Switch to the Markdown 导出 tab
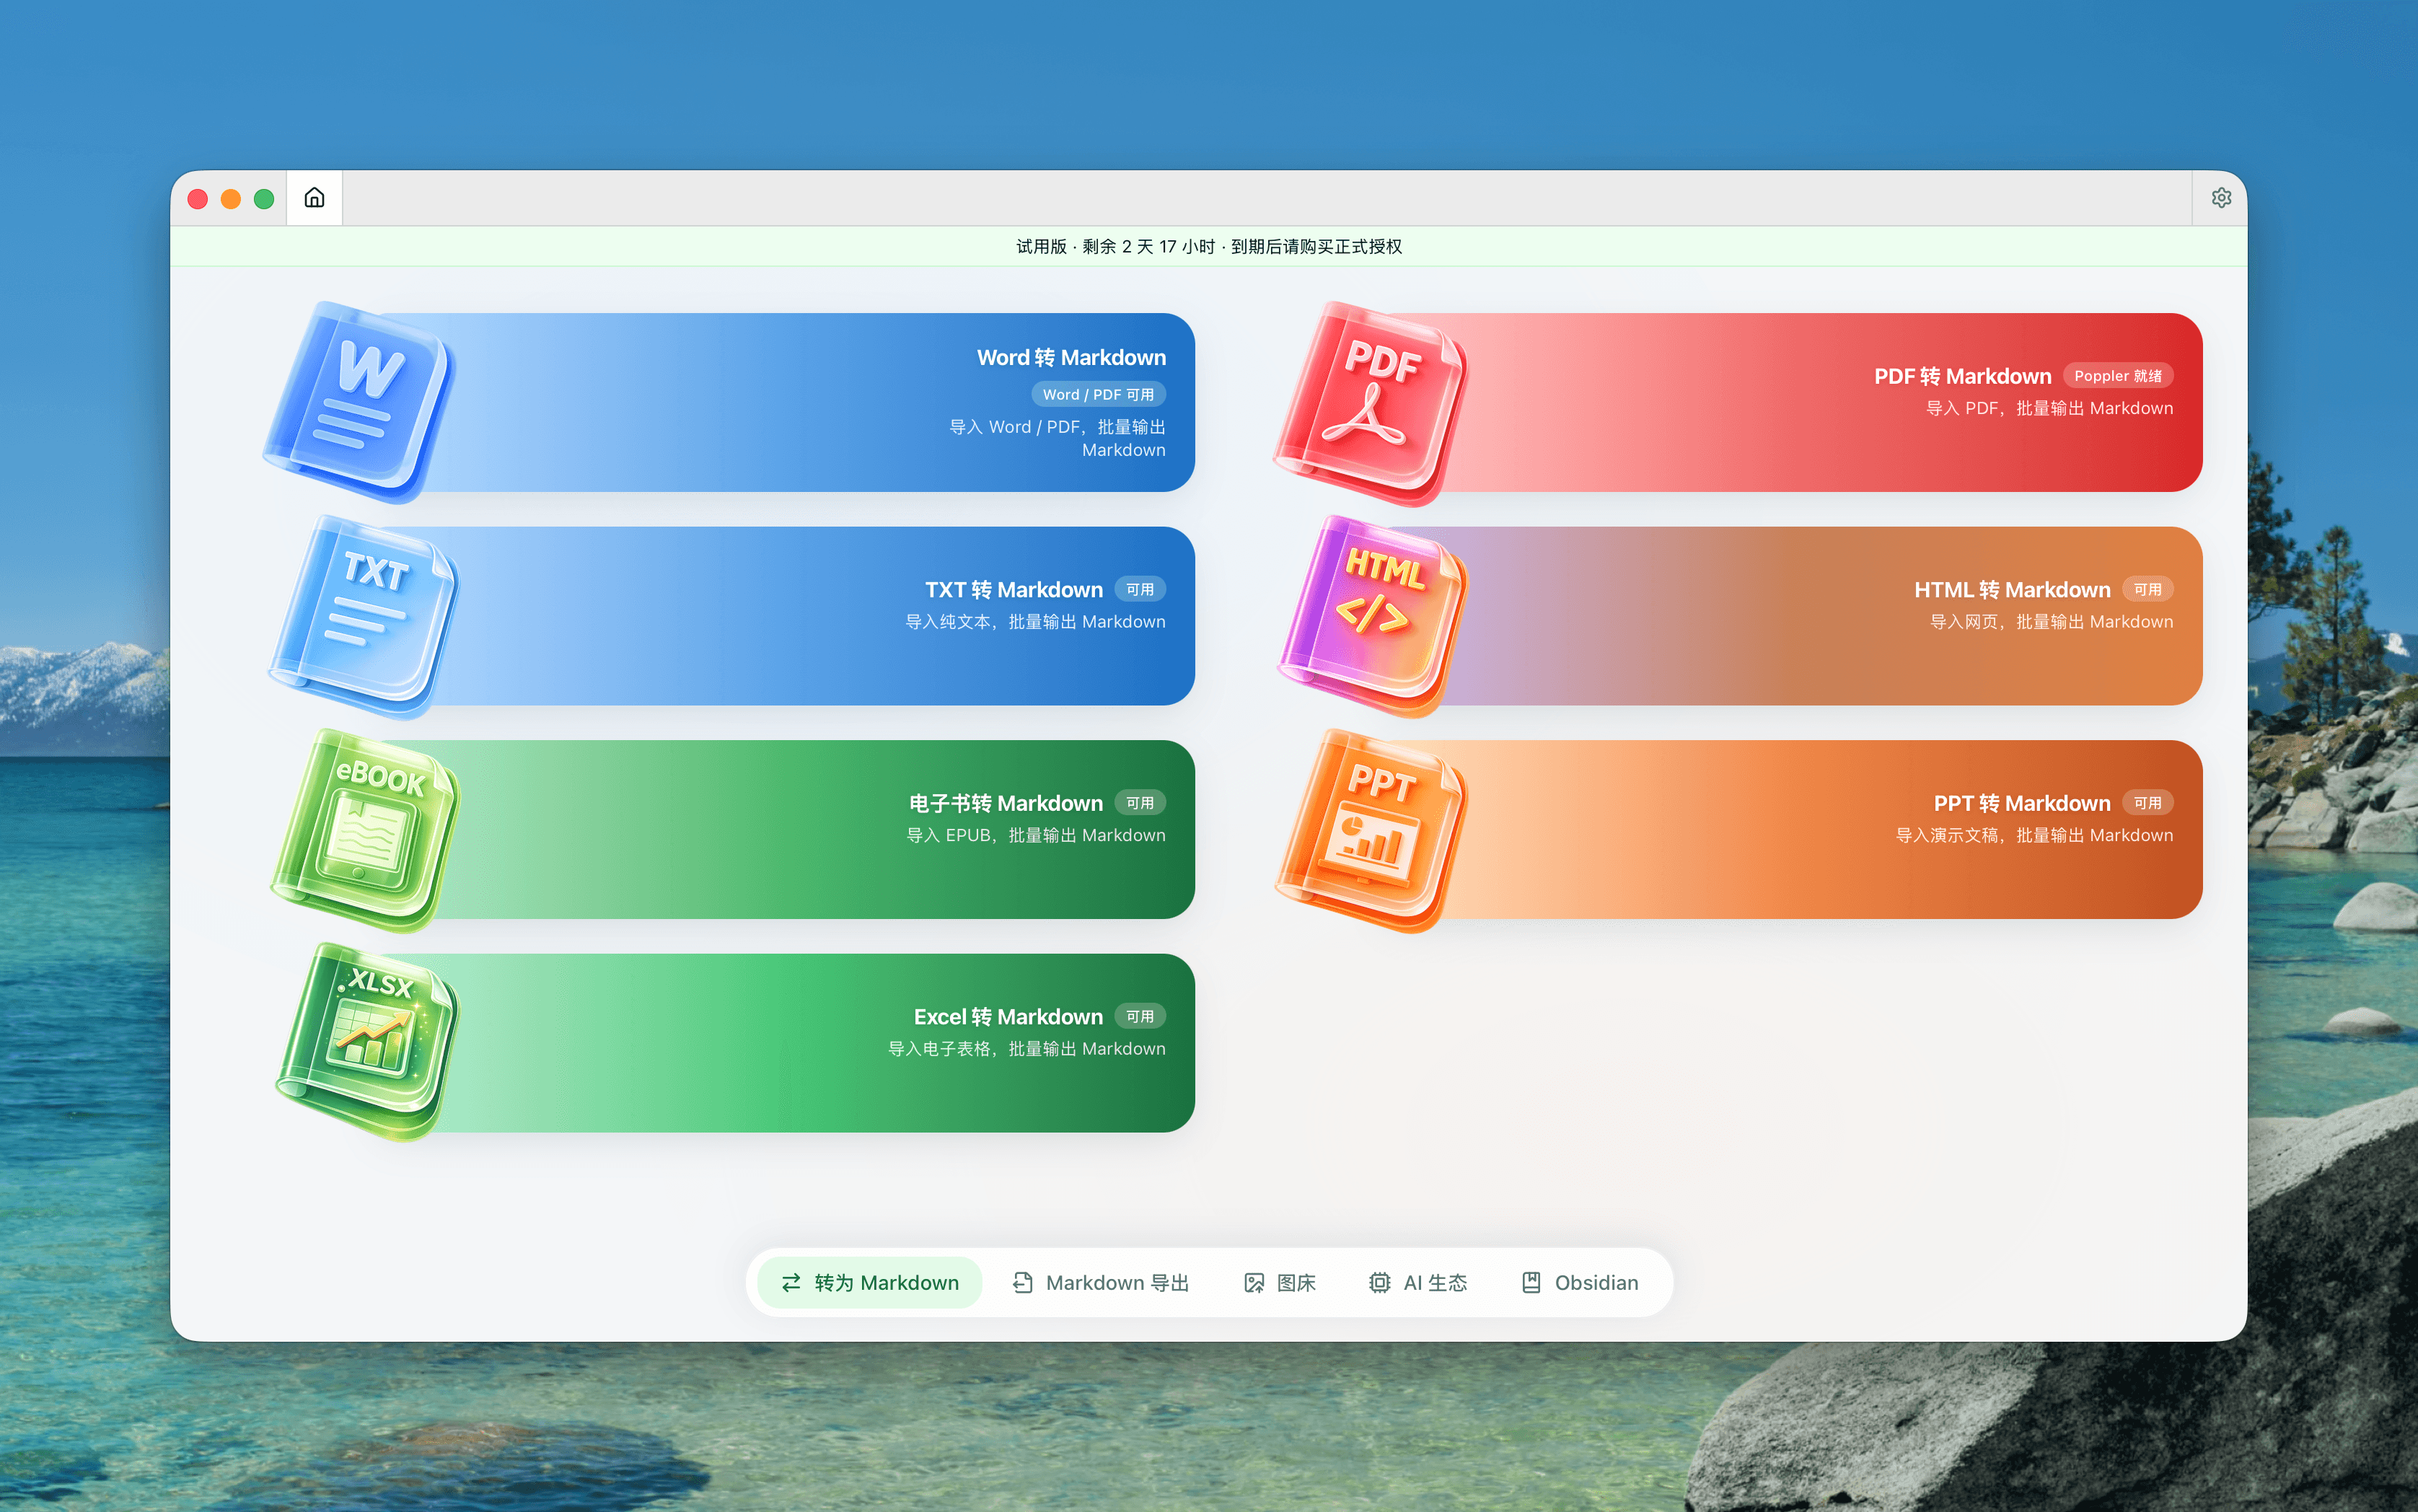 1101,1282
